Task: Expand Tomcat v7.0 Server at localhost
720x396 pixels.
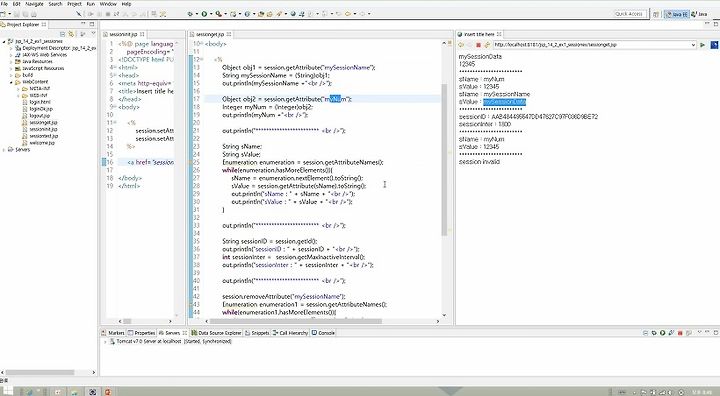Action: click(105, 342)
